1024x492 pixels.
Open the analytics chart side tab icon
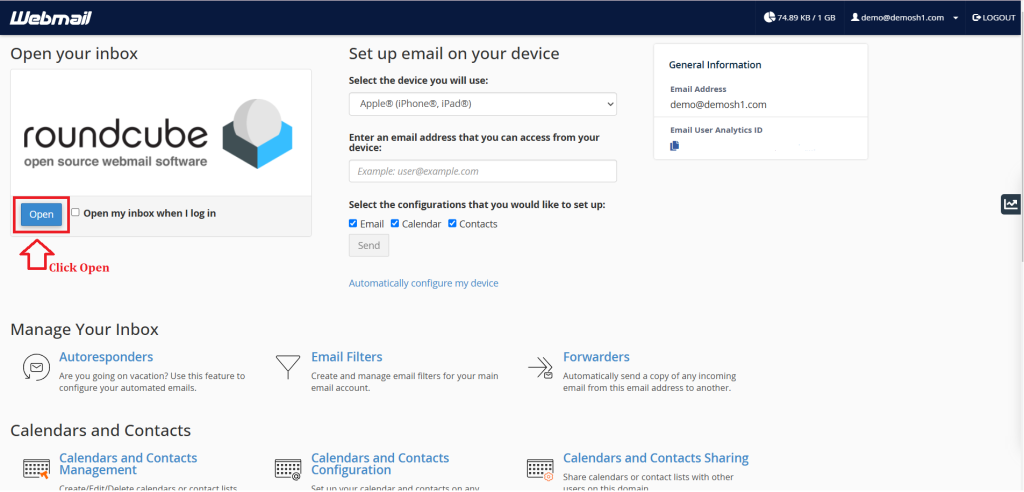(x=1011, y=204)
